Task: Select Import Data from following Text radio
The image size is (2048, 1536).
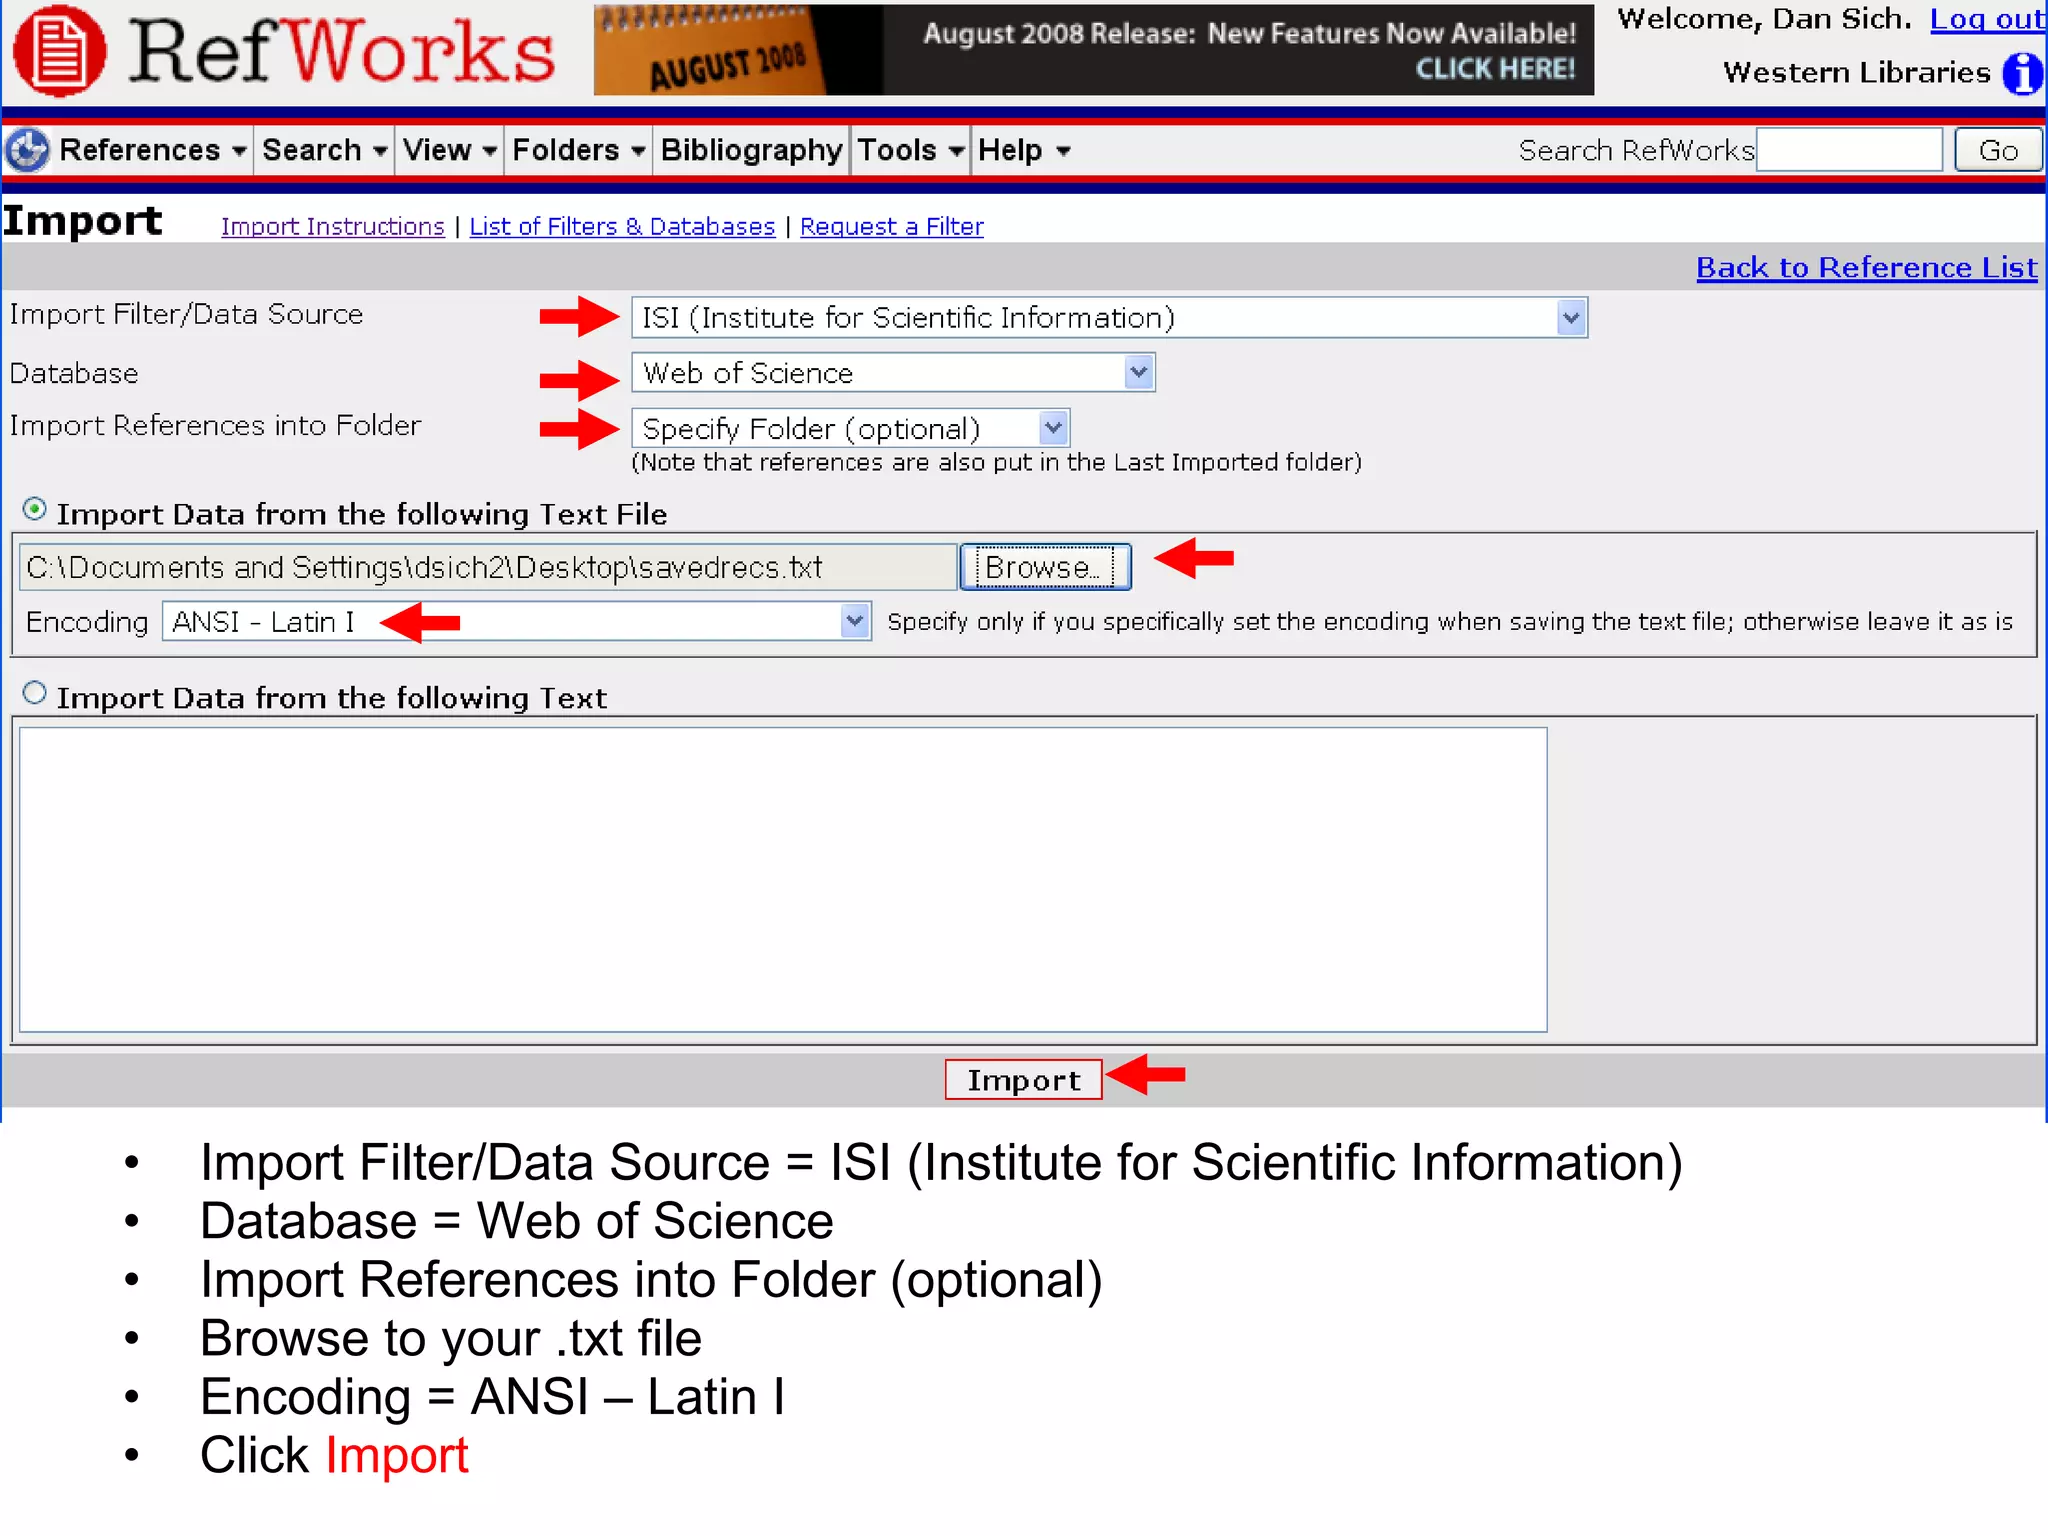Action: point(35,693)
